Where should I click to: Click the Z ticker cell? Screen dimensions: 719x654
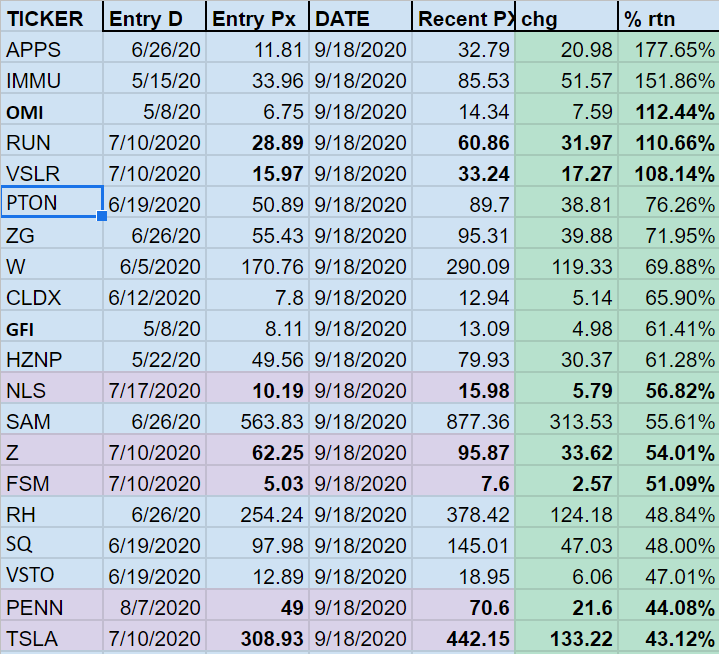pos(51,450)
